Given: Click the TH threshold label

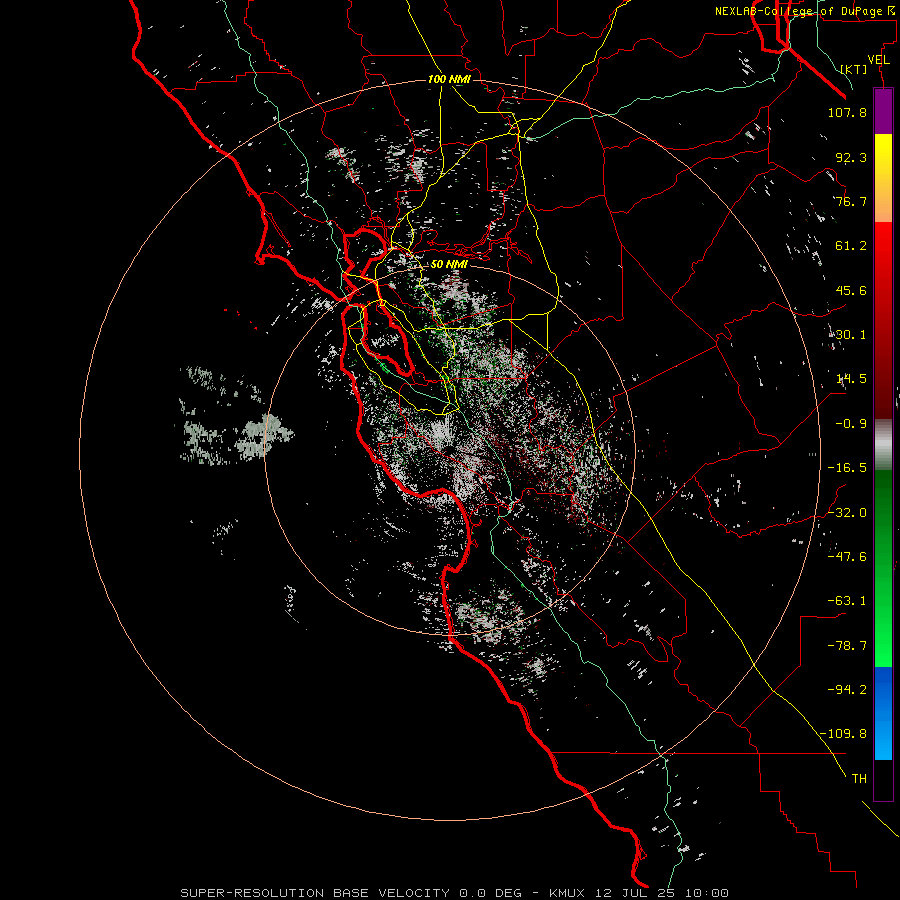Looking at the screenshot, I should click(859, 779).
